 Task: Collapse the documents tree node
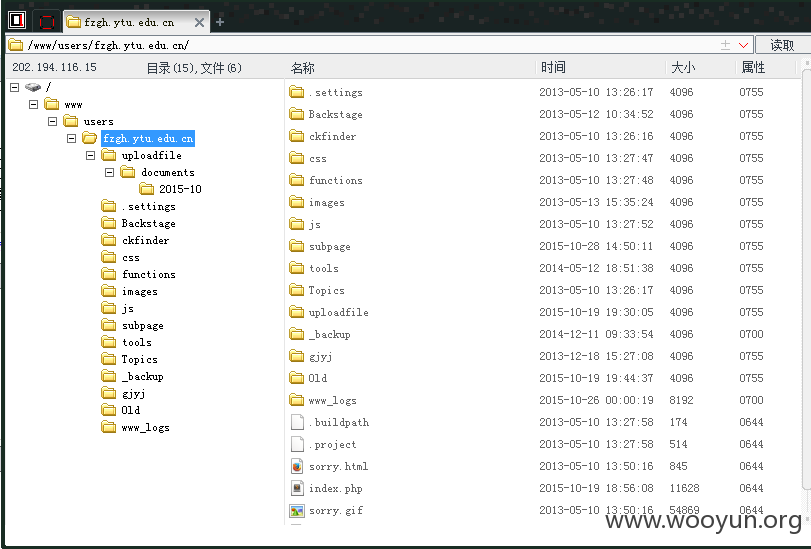110,172
